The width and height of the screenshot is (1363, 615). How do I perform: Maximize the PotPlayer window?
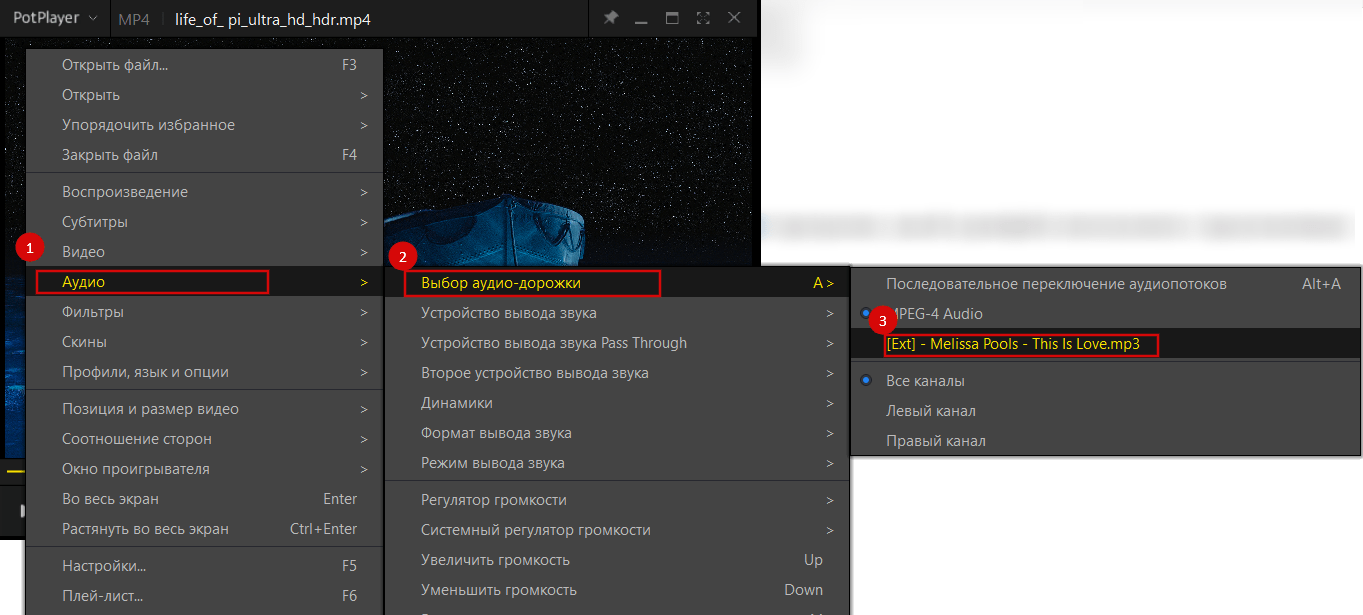[x=672, y=18]
